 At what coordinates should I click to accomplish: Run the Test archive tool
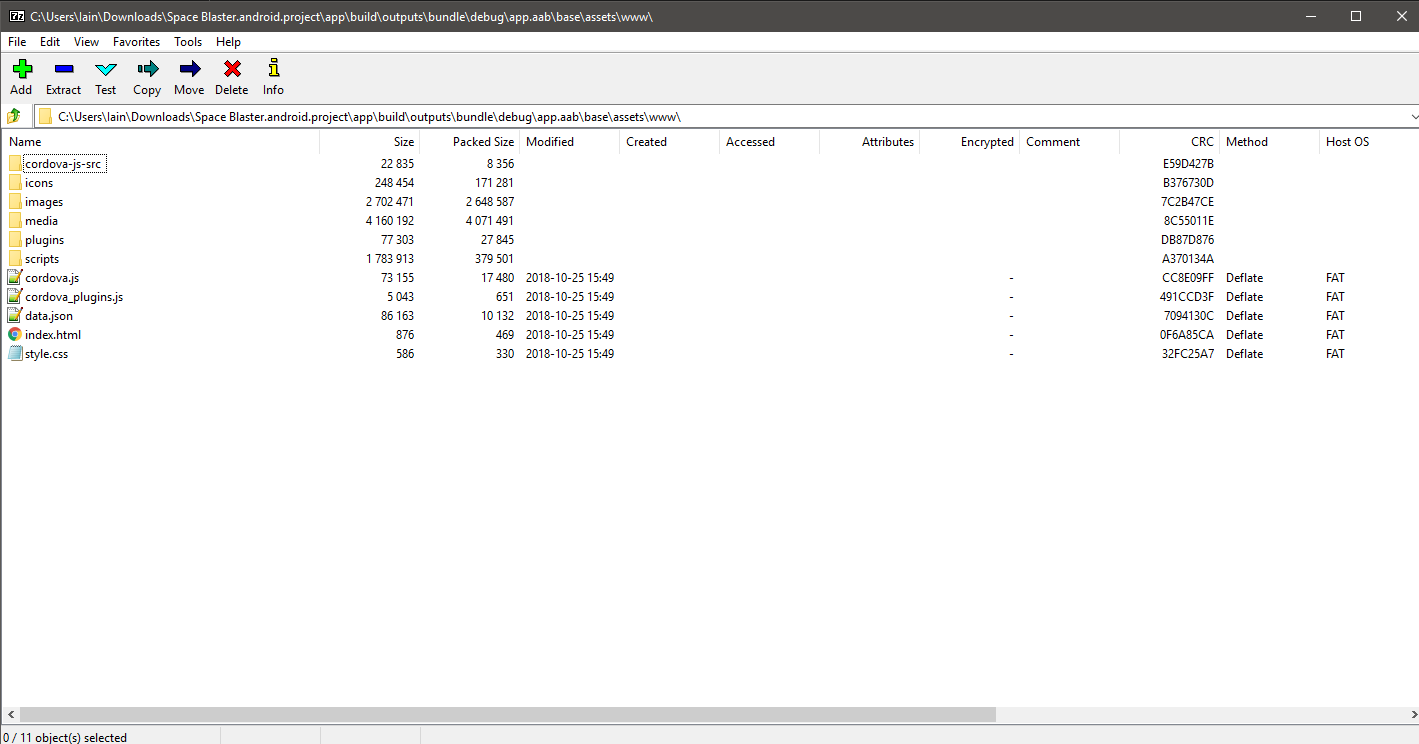(x=105, y=69)
